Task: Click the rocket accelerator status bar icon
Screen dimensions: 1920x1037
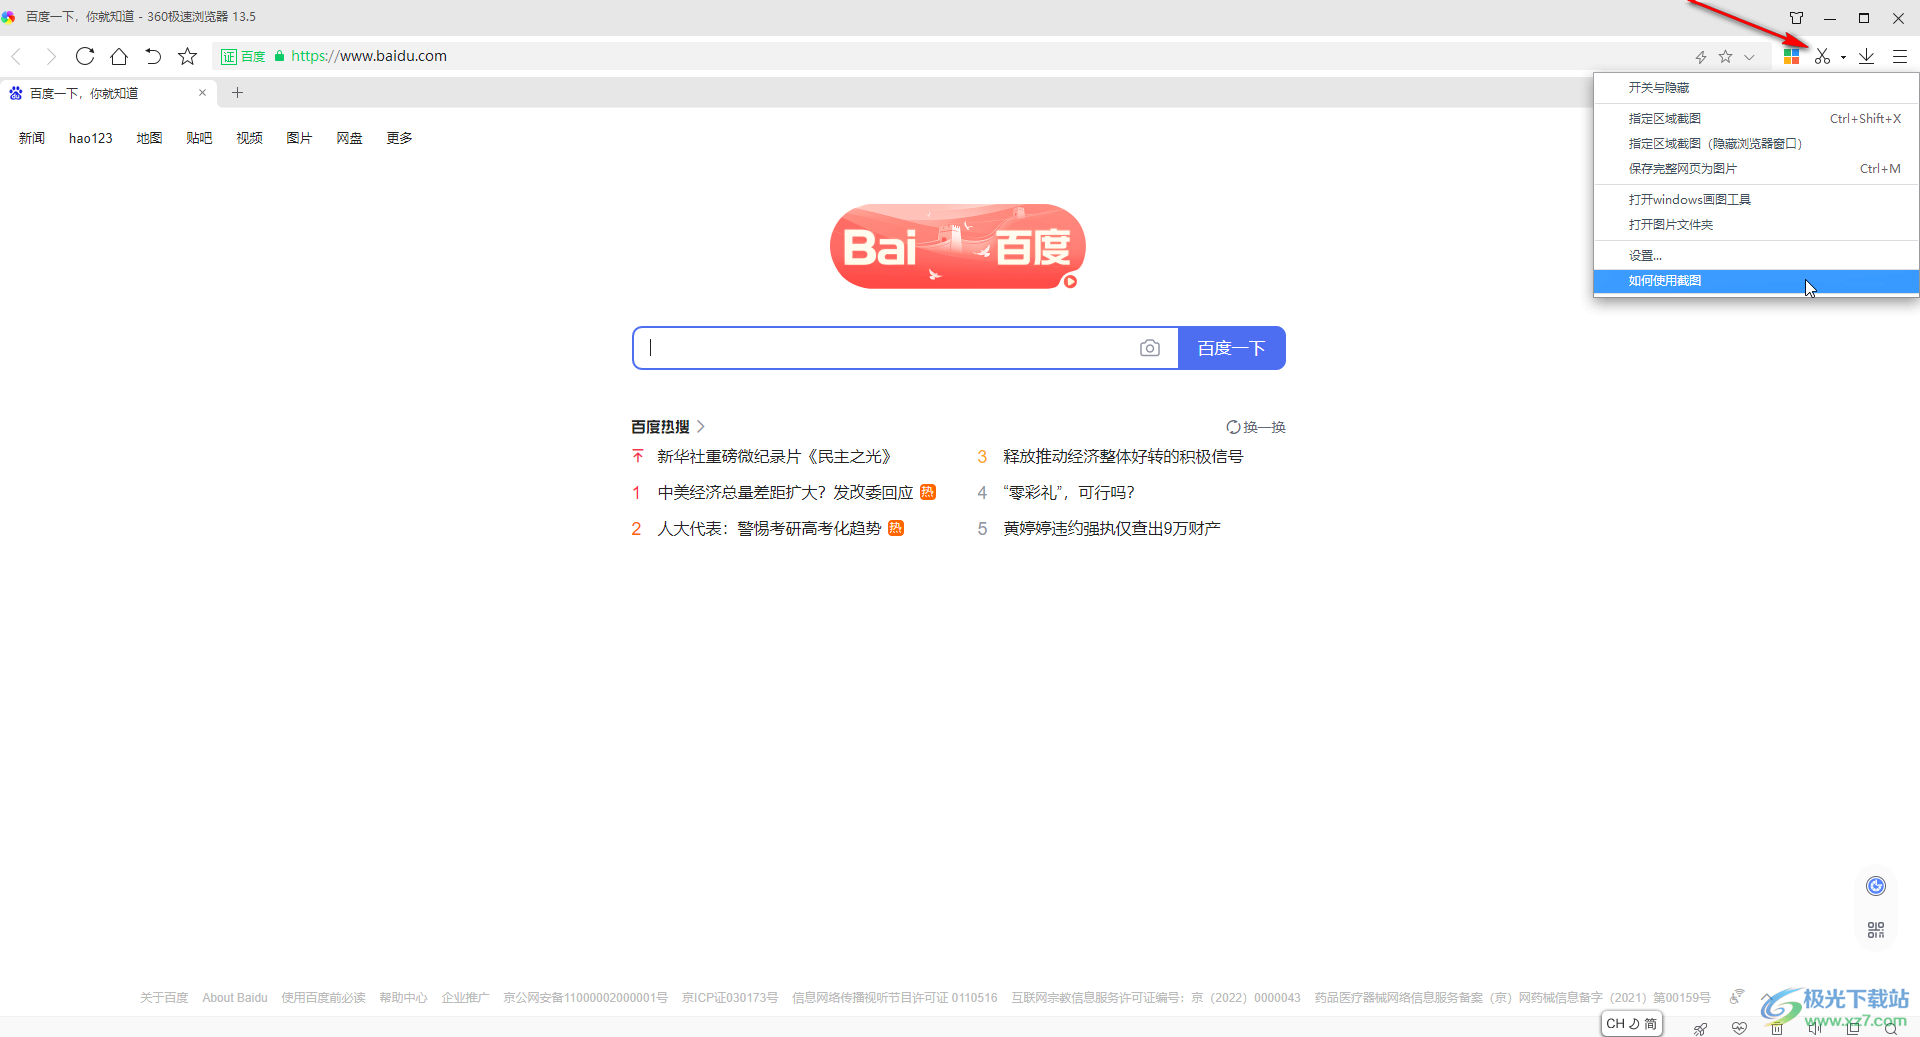Action: click(x=1700, y=1029)
